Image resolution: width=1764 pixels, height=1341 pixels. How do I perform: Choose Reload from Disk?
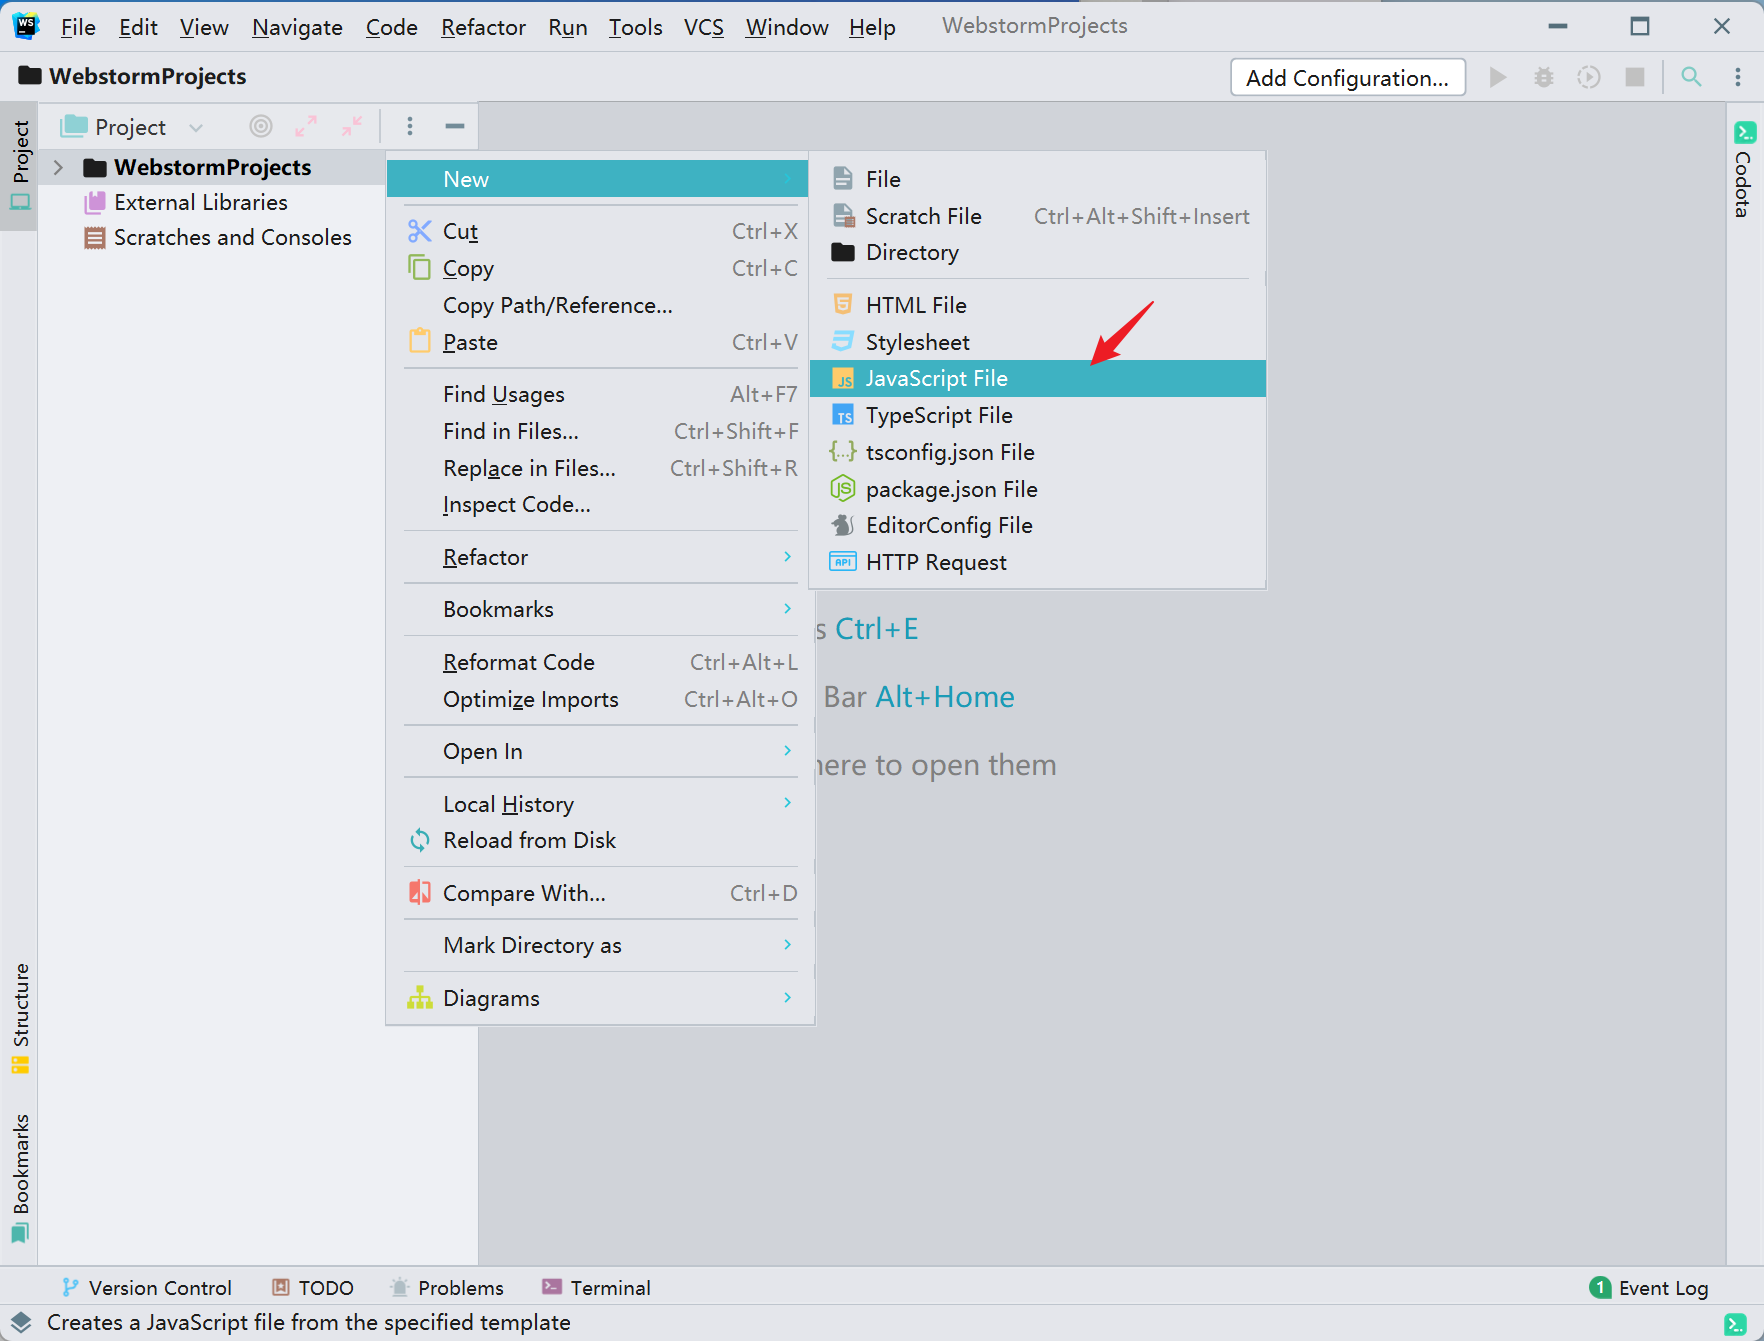(600, 840)
